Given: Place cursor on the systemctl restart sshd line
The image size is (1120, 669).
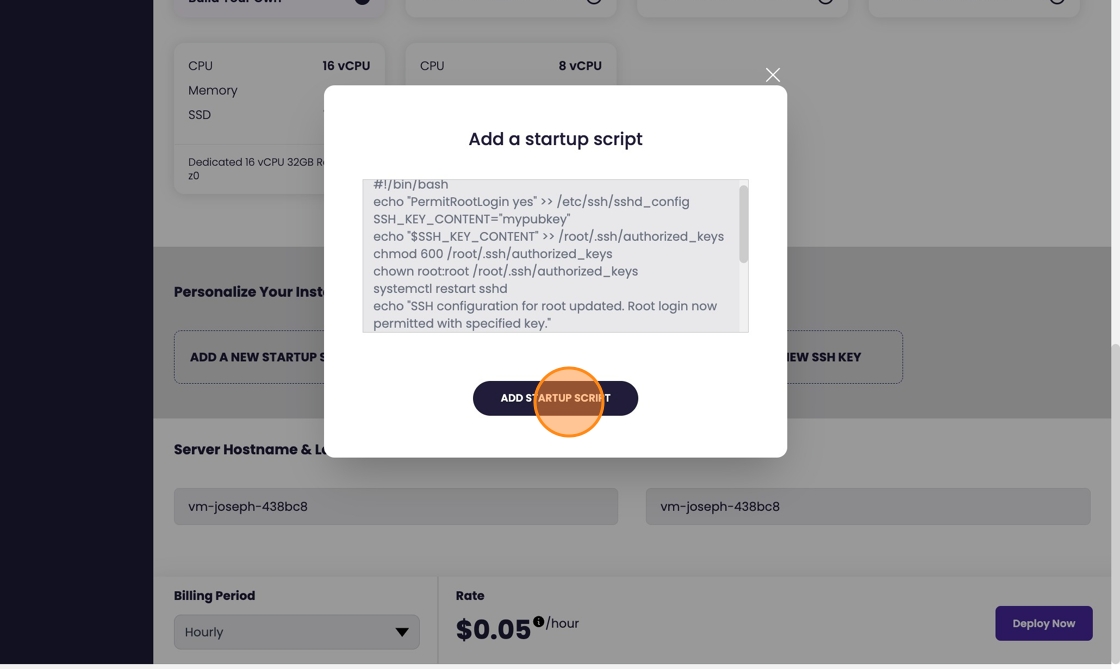Looking at the screenshot, I should click(440, 289).
